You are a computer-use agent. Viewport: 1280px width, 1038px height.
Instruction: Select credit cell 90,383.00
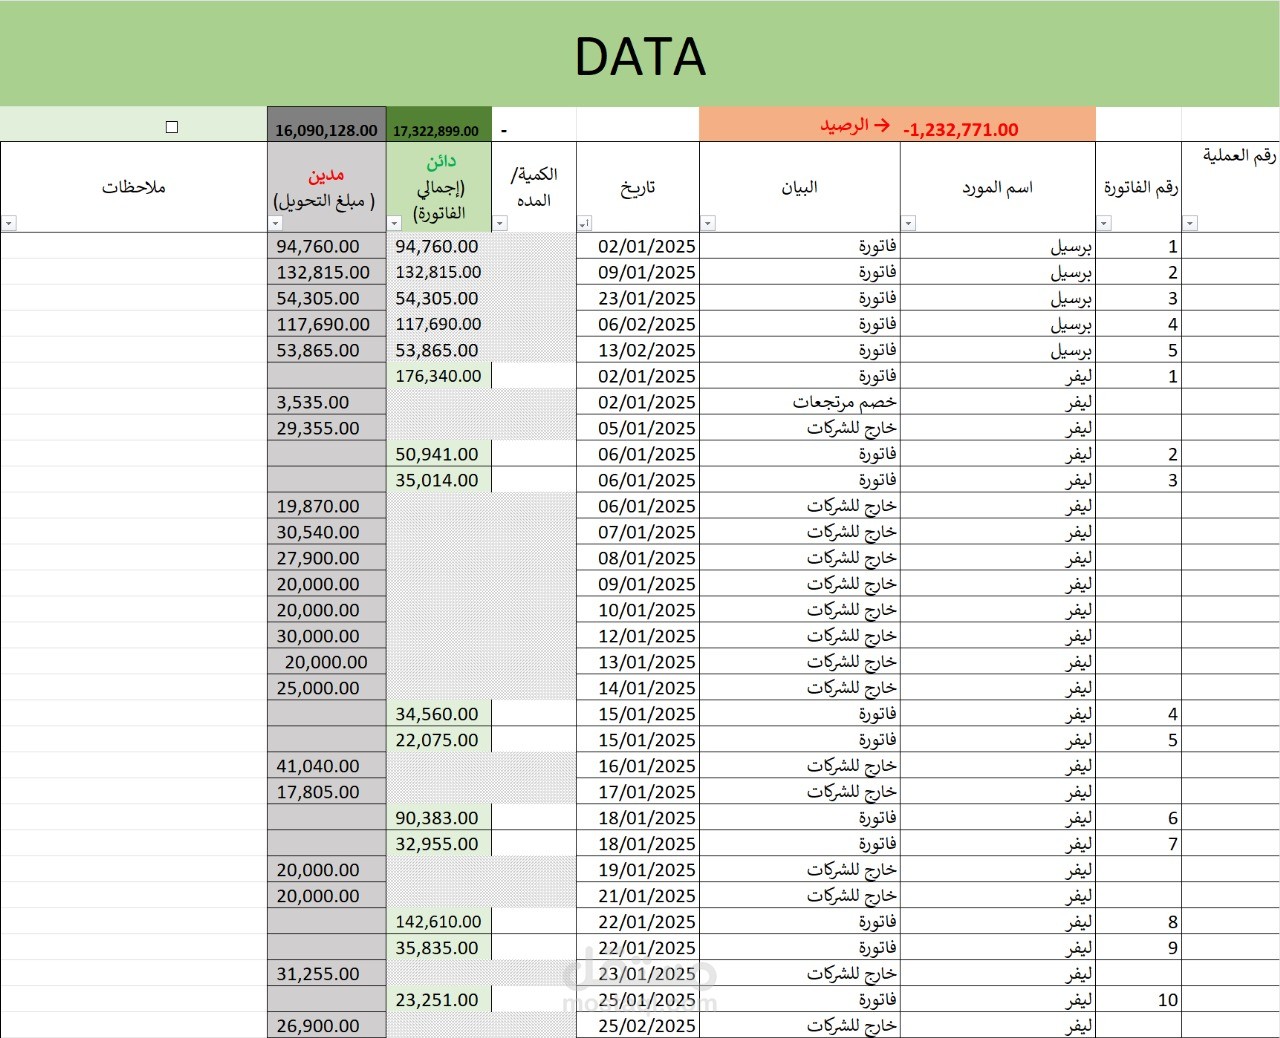click(439, 818)
